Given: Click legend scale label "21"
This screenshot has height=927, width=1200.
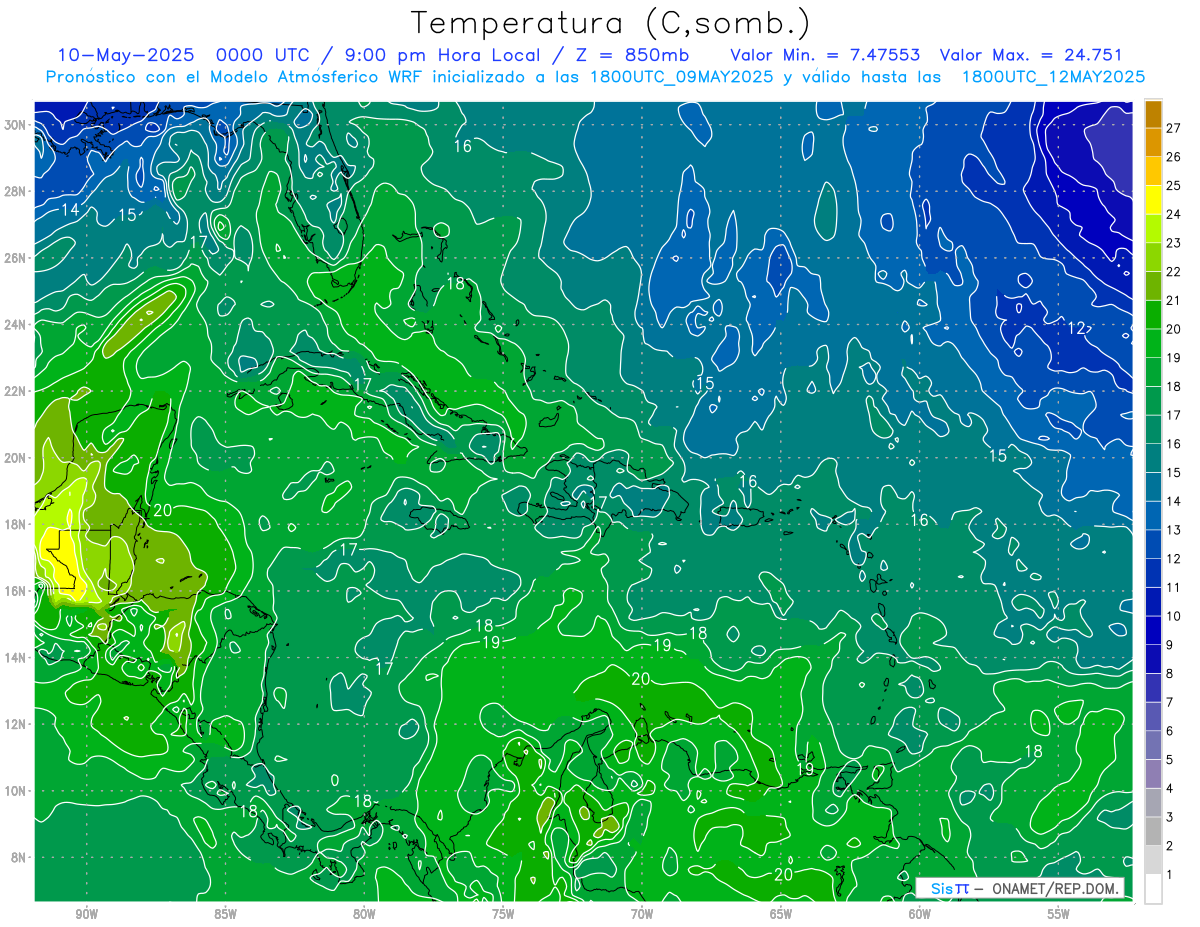Looking at the screenshot, I should (x=1174, y=300).
